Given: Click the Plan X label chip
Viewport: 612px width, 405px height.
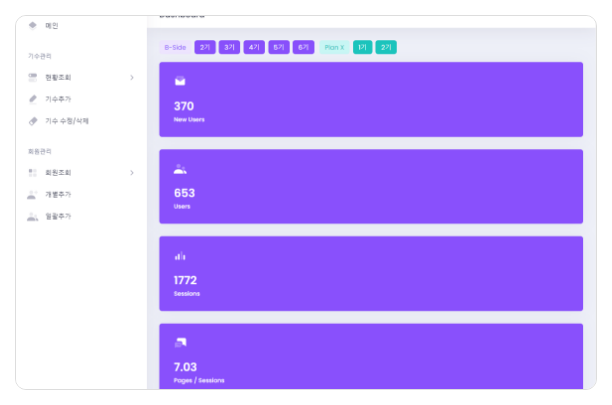Looking at the screenshot, I should pos(334,47).
